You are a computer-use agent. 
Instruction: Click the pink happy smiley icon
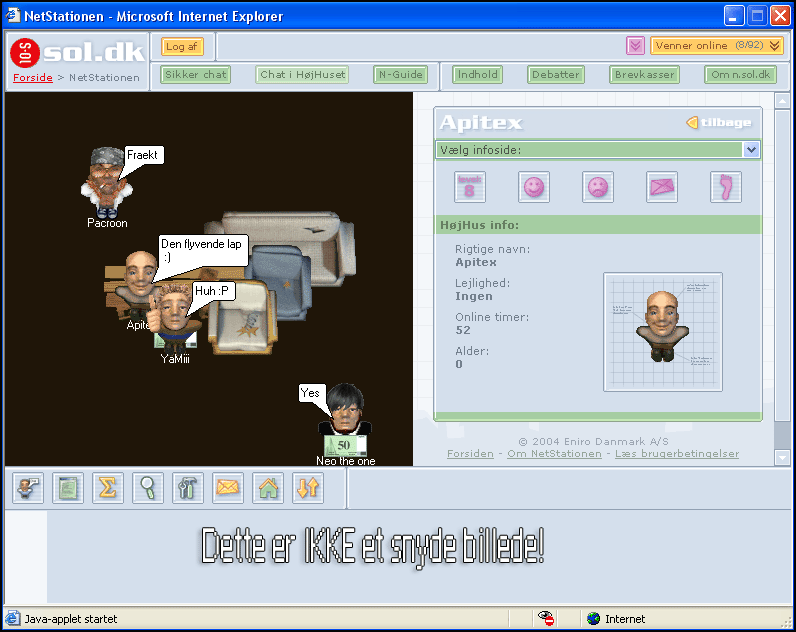pyautogui.click(x=534, y=187)
